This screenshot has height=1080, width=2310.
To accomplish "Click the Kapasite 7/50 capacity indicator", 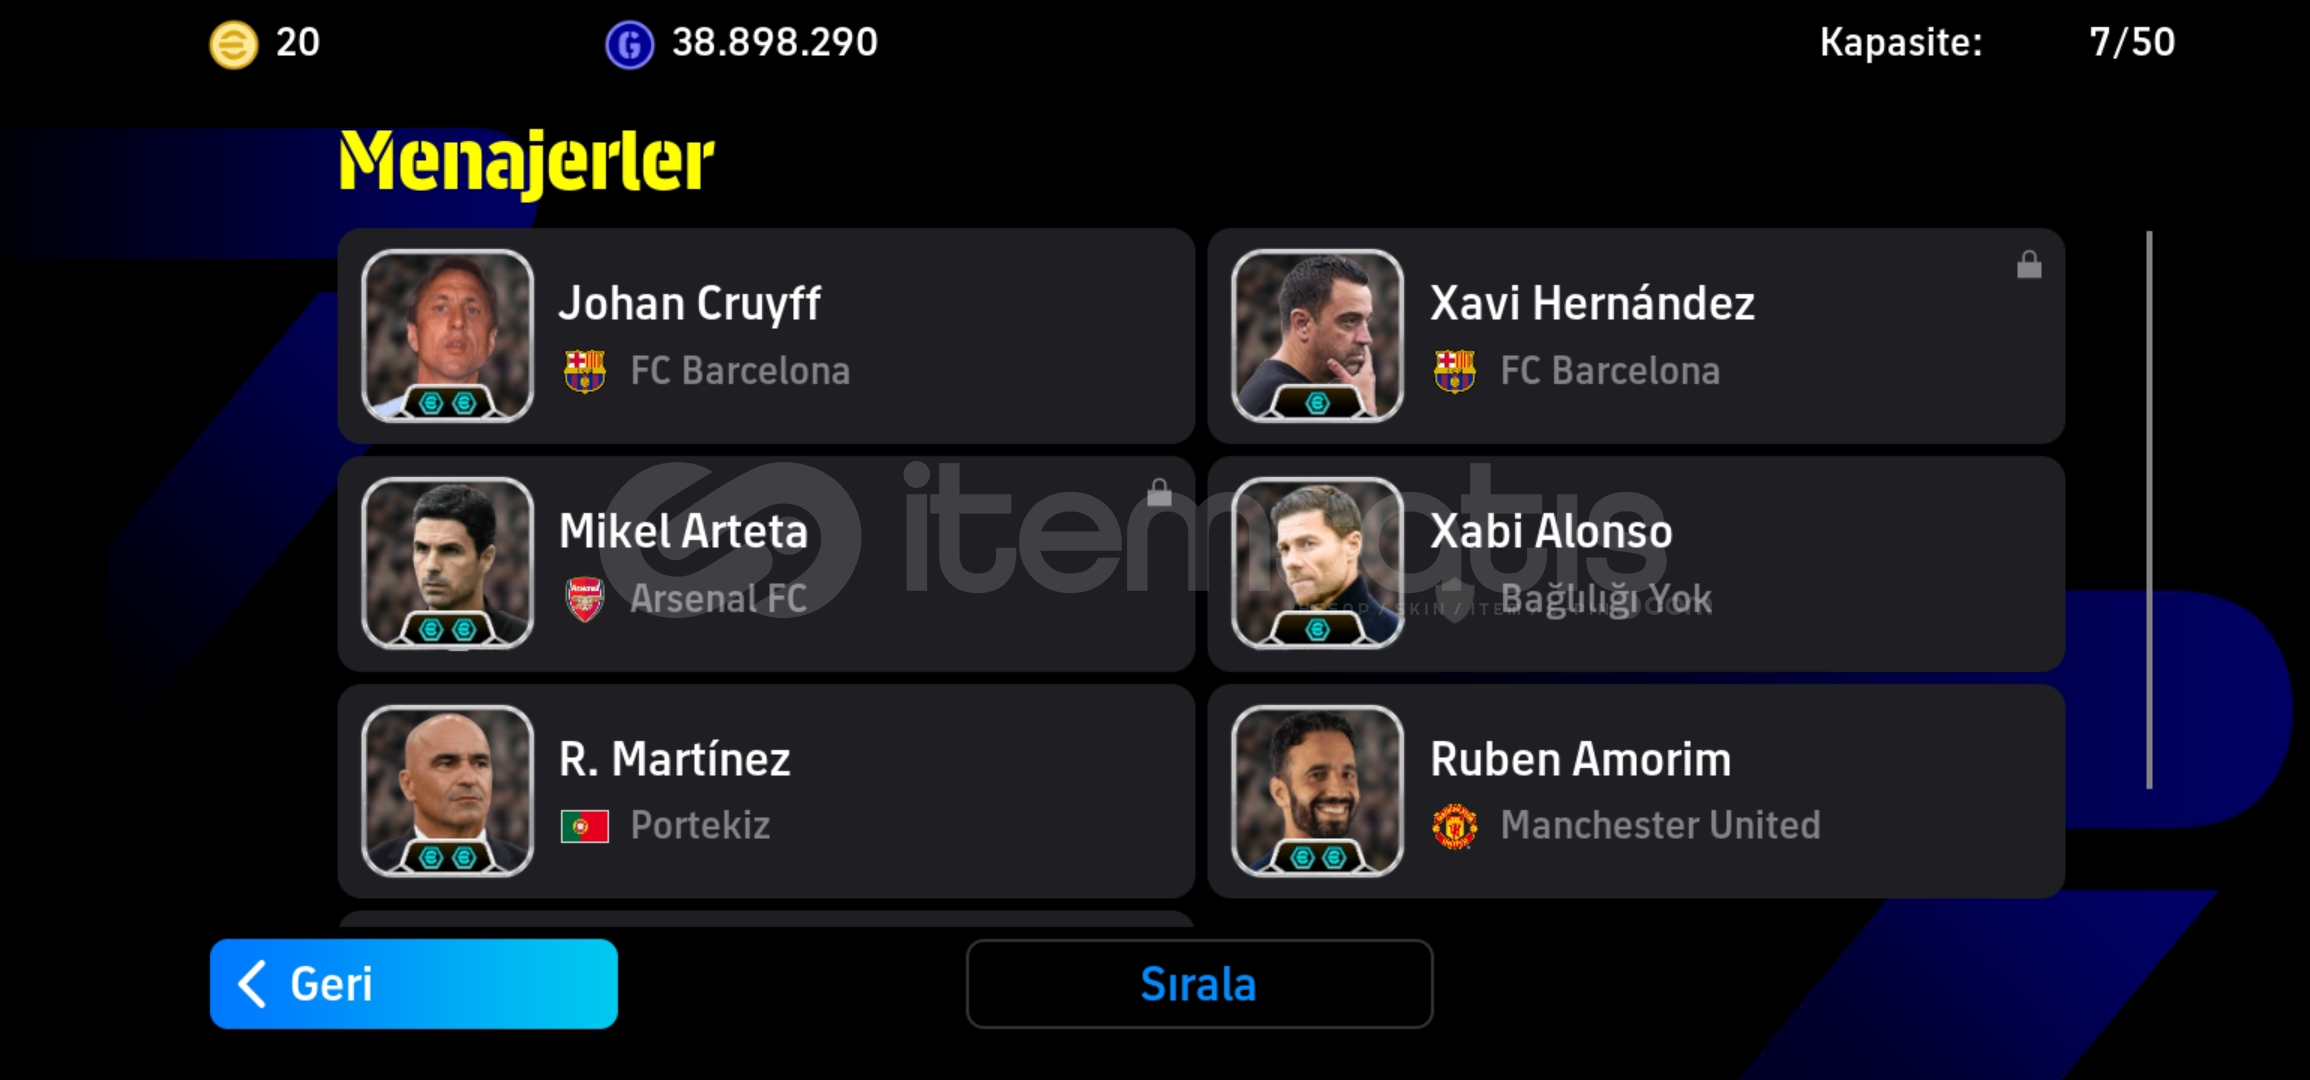I will tap(1997, 43).
